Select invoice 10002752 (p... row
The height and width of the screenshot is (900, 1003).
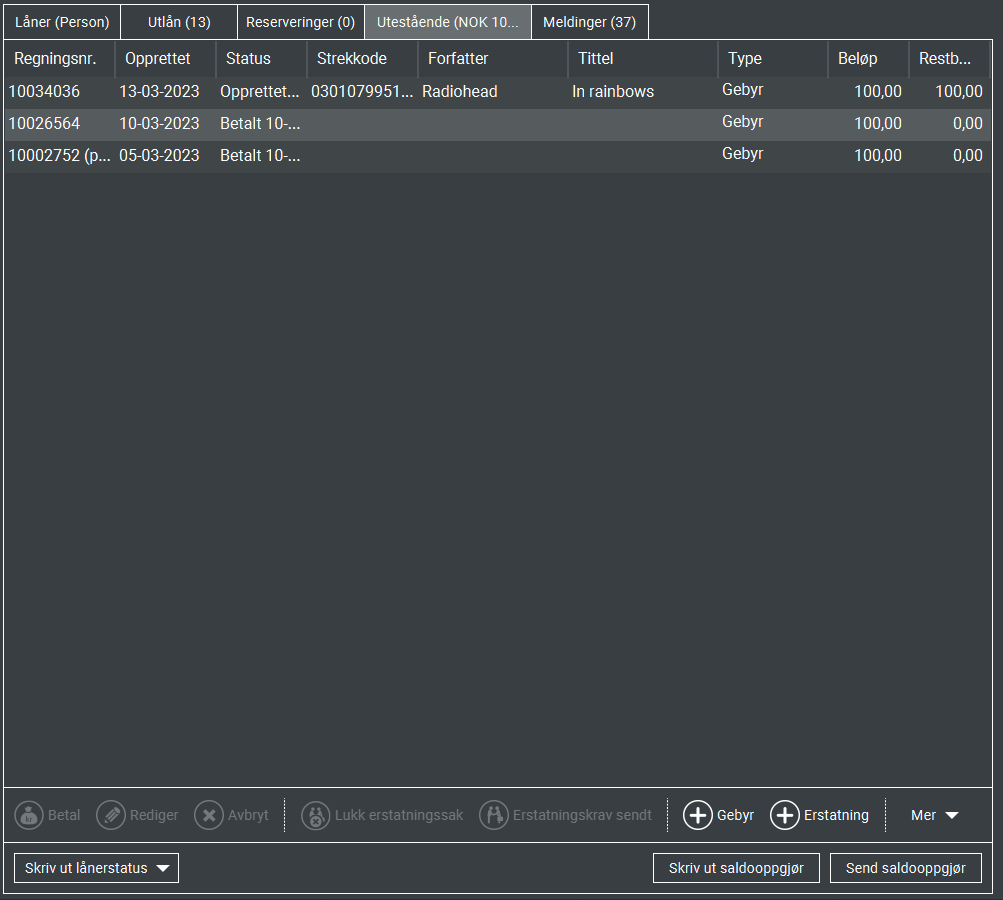[x=498, y=155]
